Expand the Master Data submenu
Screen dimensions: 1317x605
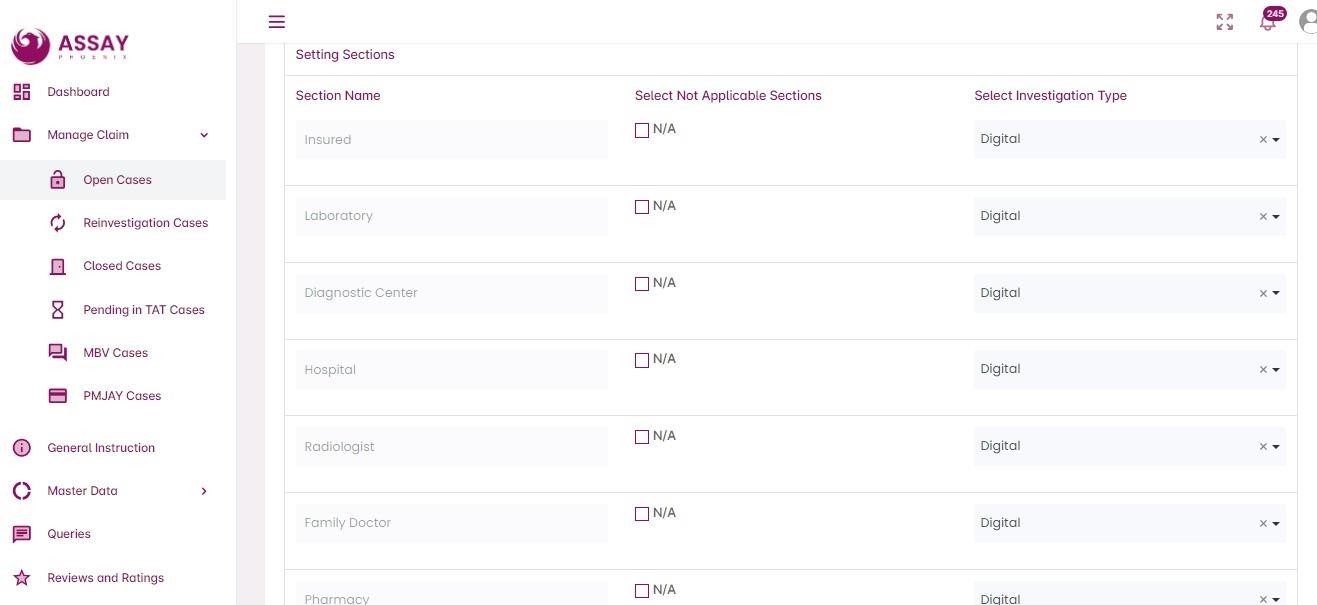click(204, 491)
